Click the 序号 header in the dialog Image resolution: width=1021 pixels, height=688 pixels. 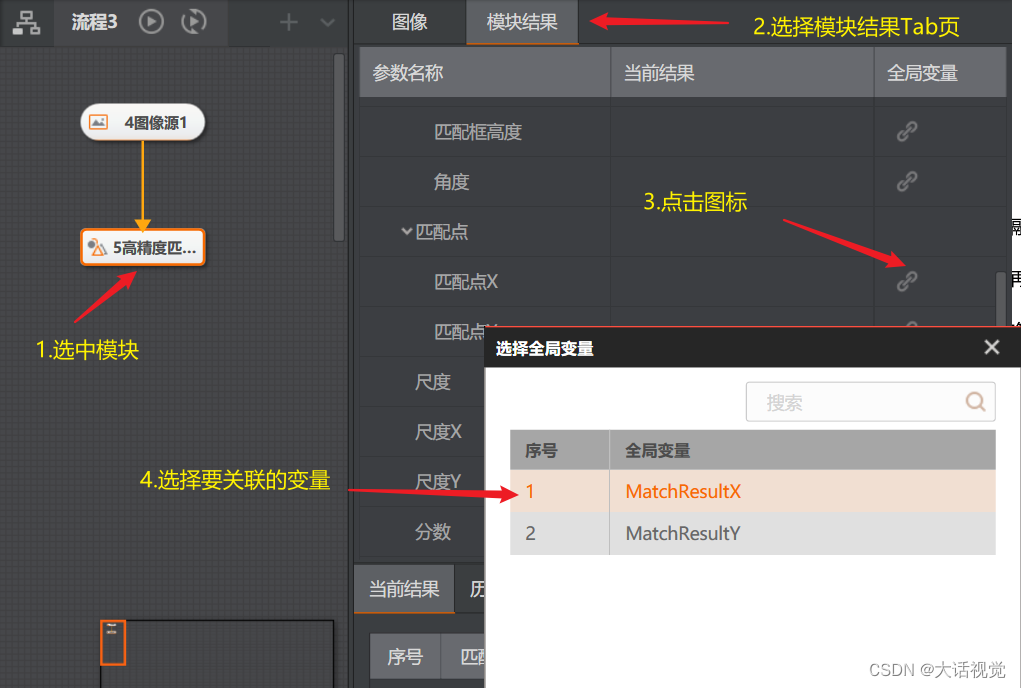click(559, 450)
